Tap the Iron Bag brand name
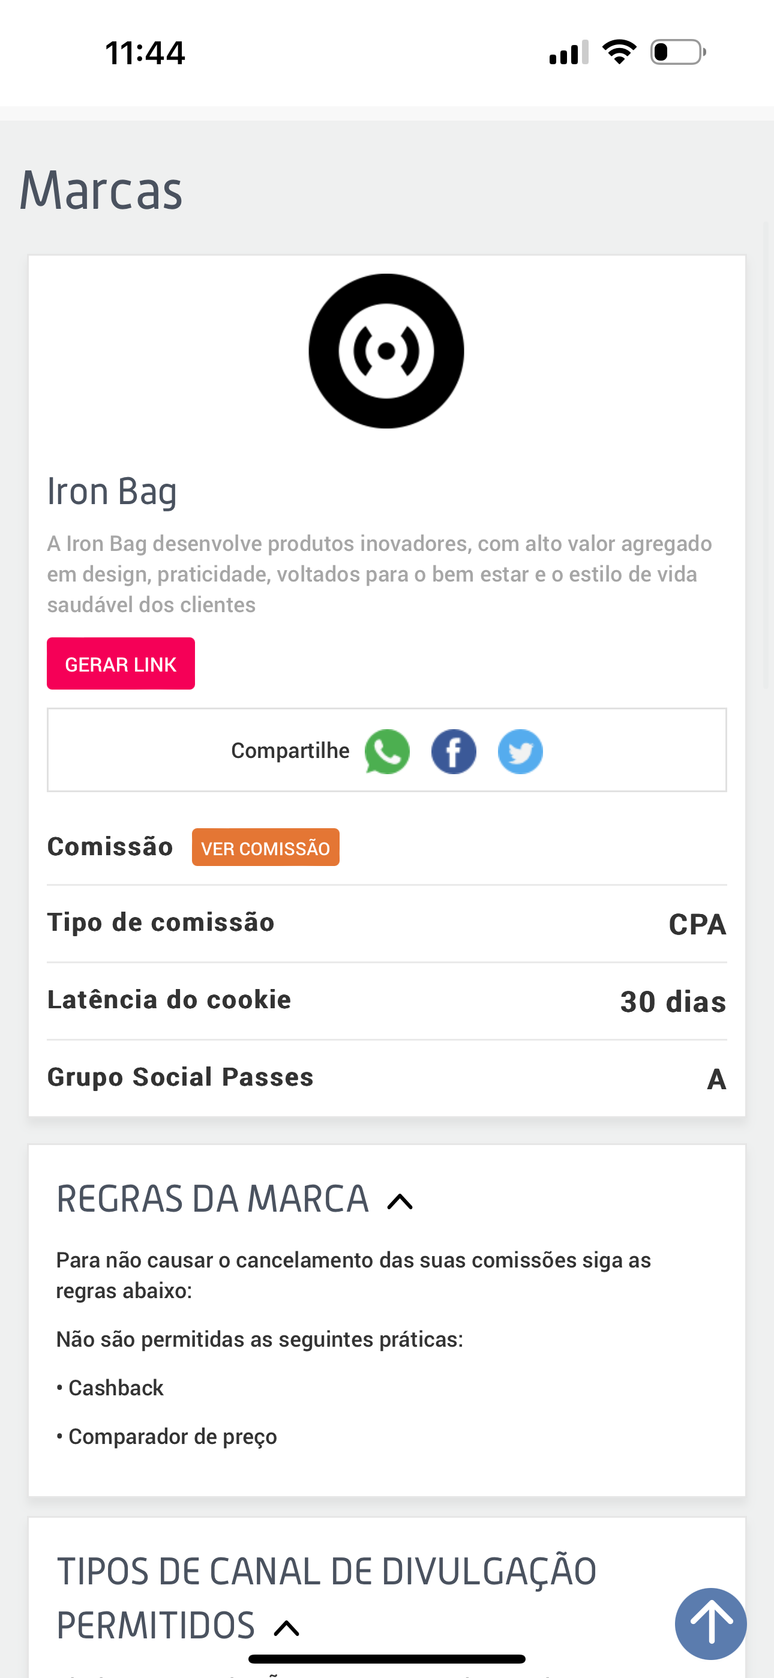The width and height of the screenshot is (774, 1678). tap(112, 492)
